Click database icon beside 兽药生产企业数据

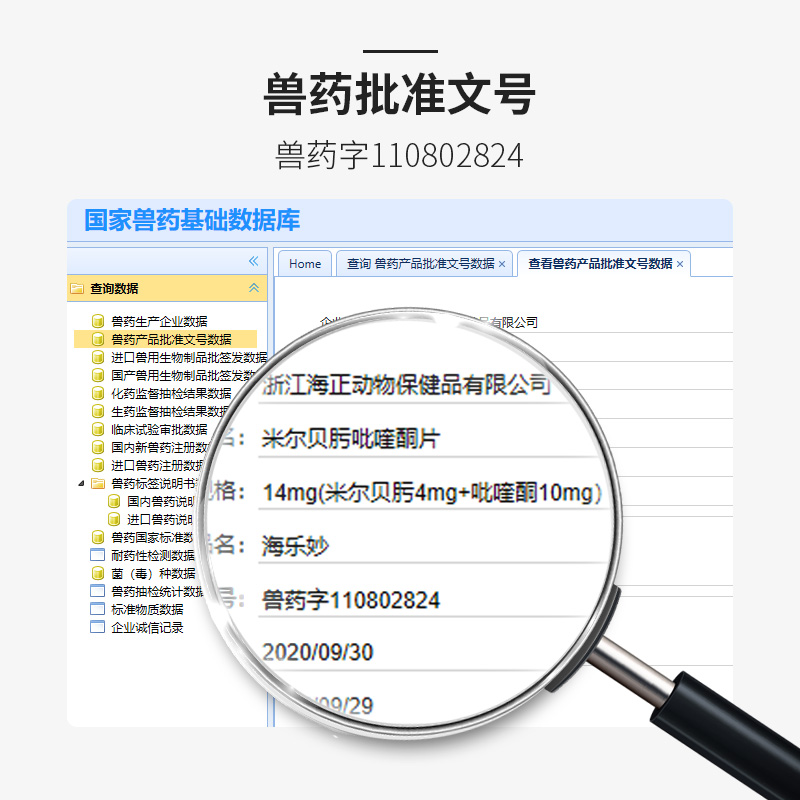click(x=97, y=321)
